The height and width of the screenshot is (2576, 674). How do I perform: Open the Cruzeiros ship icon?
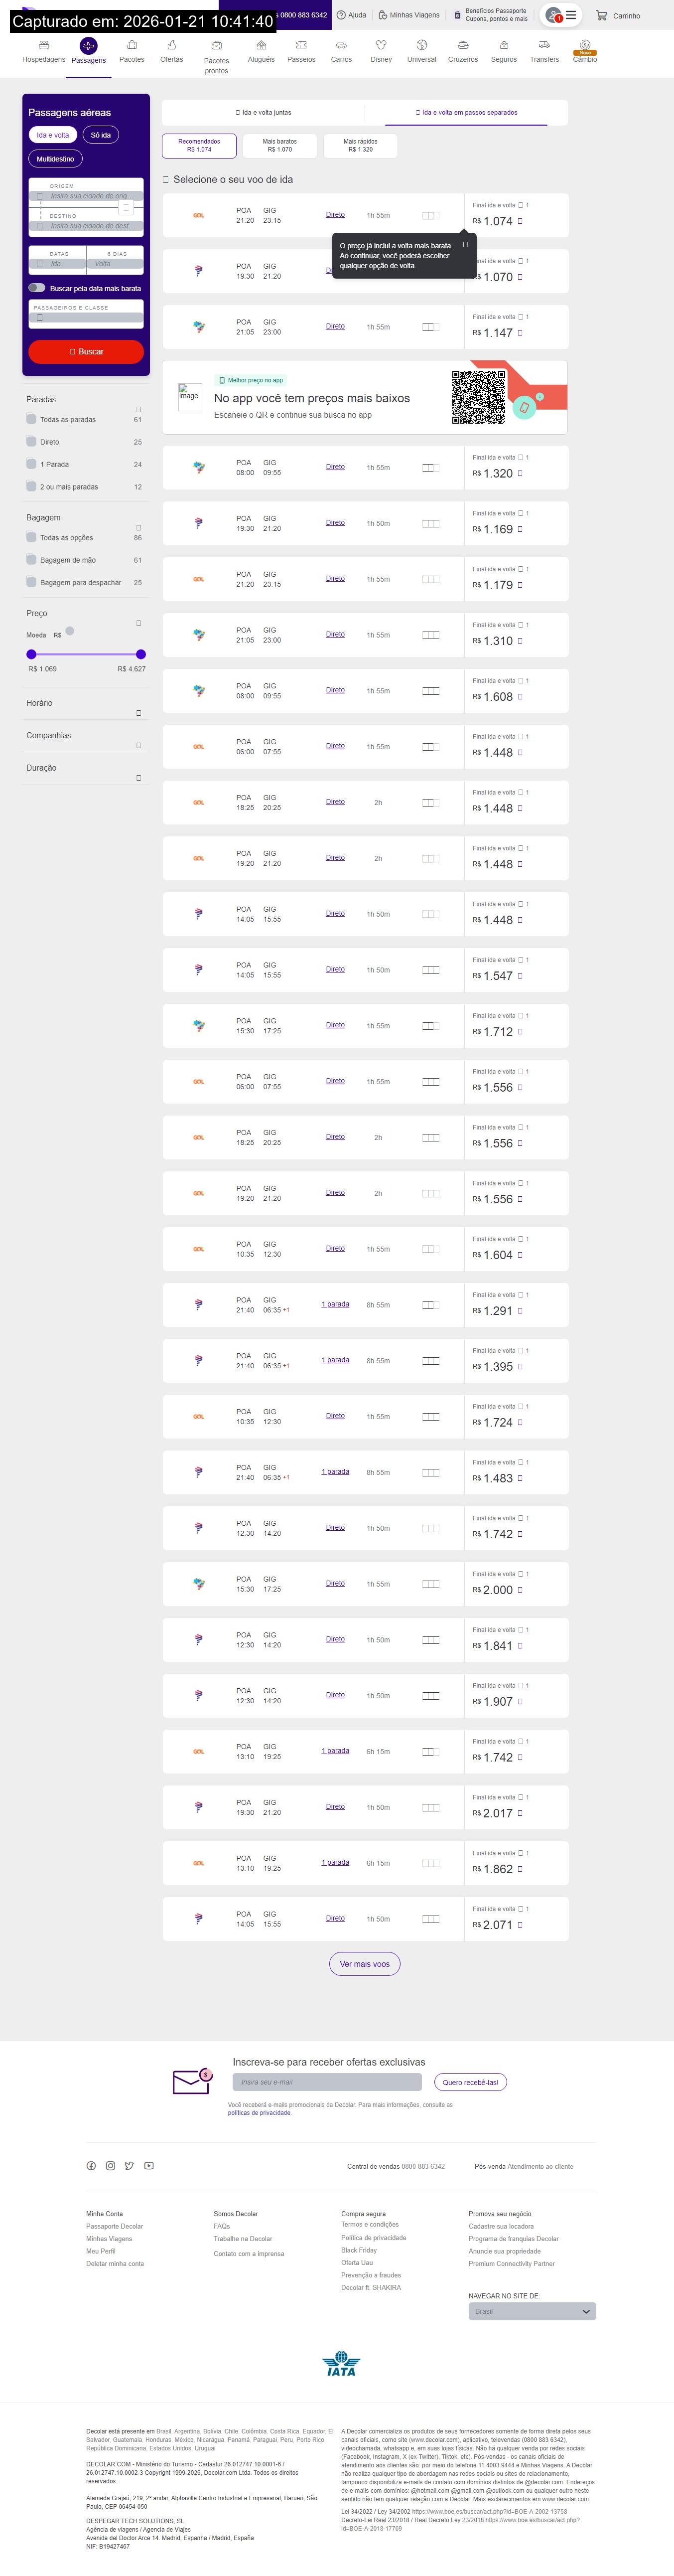click(x=463, y=45)
